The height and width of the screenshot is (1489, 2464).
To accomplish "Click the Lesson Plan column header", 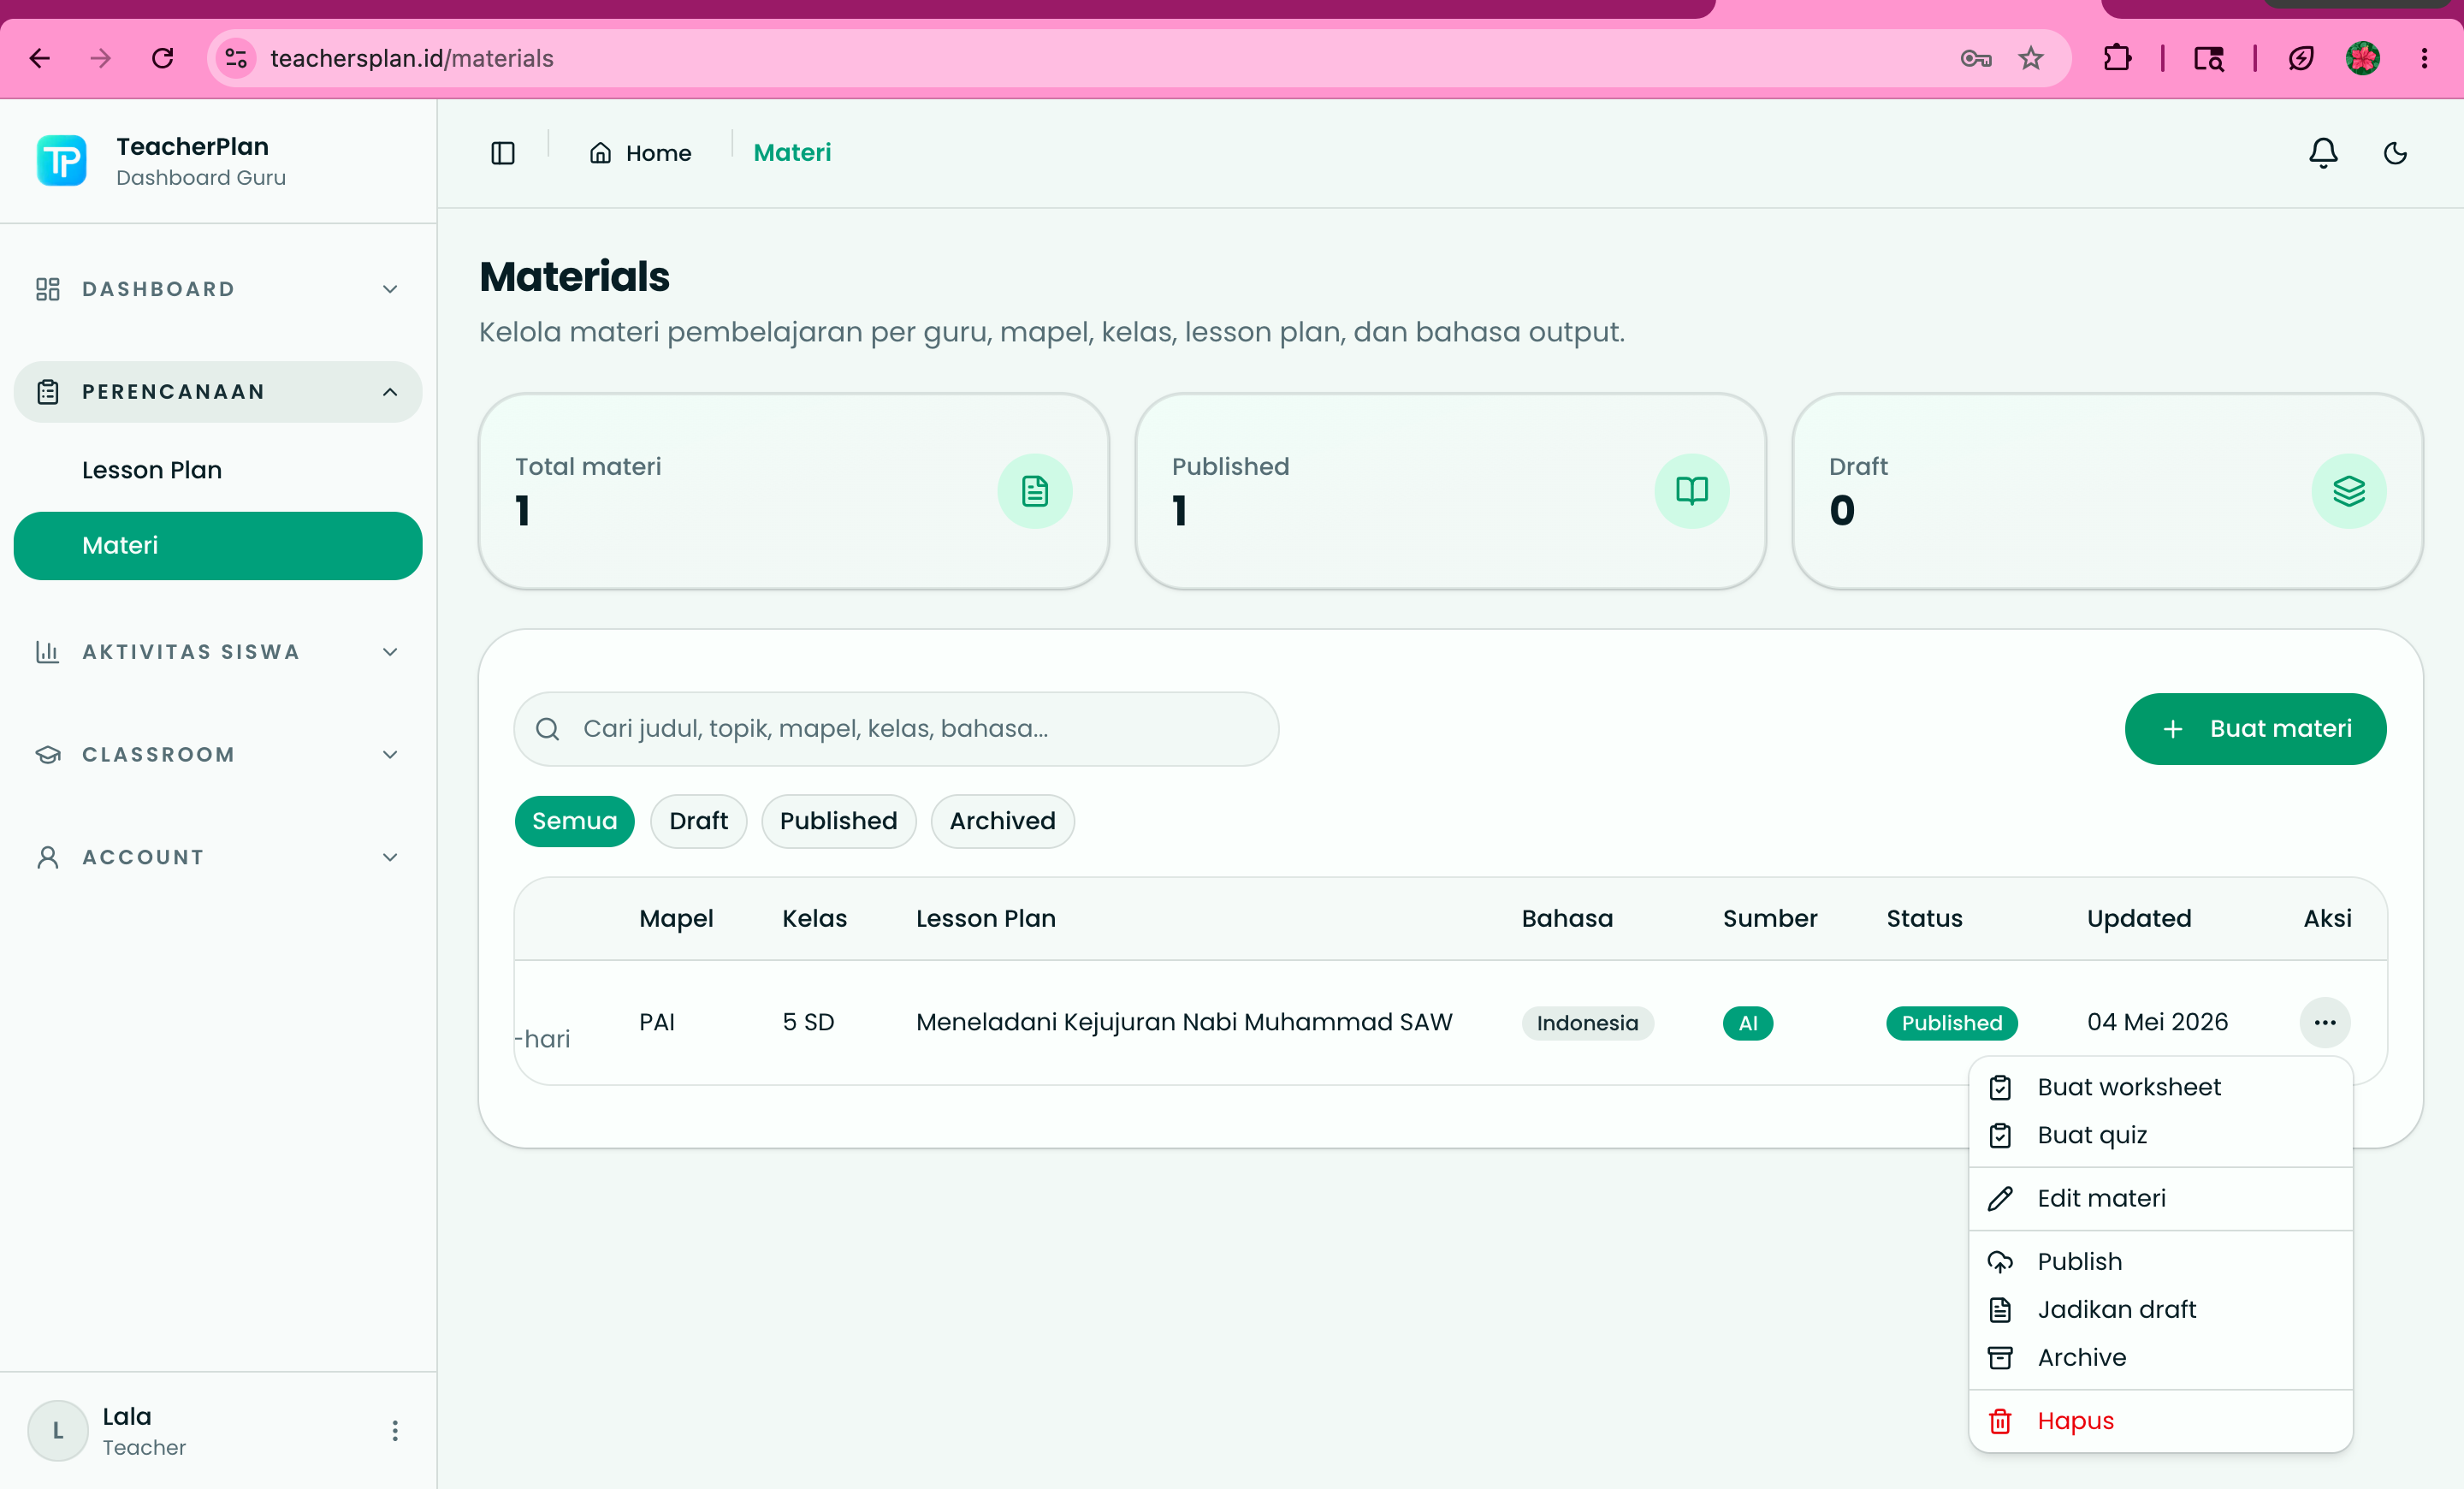I will 985,919.
